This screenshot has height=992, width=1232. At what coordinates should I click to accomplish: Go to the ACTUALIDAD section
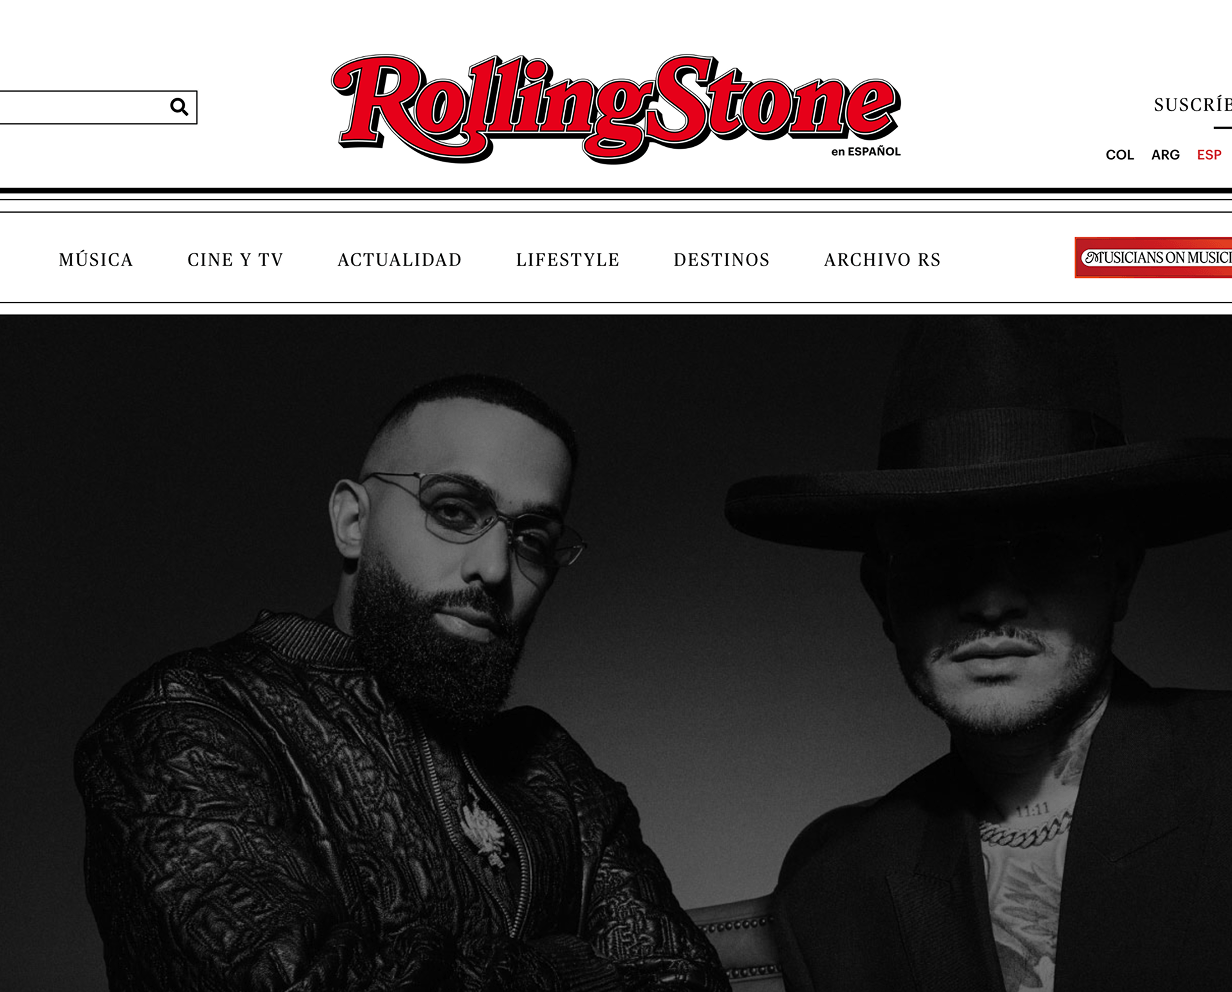[399, 260]
